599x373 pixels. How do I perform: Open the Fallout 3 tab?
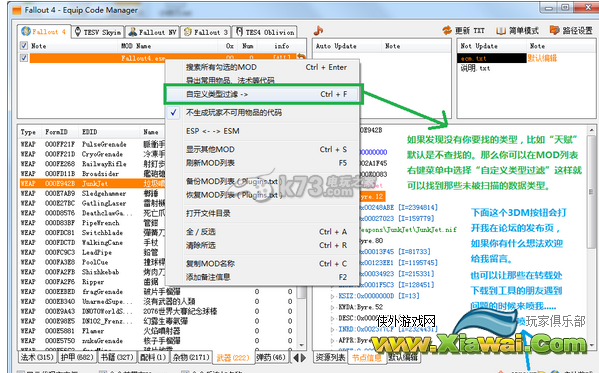(206, 32)
